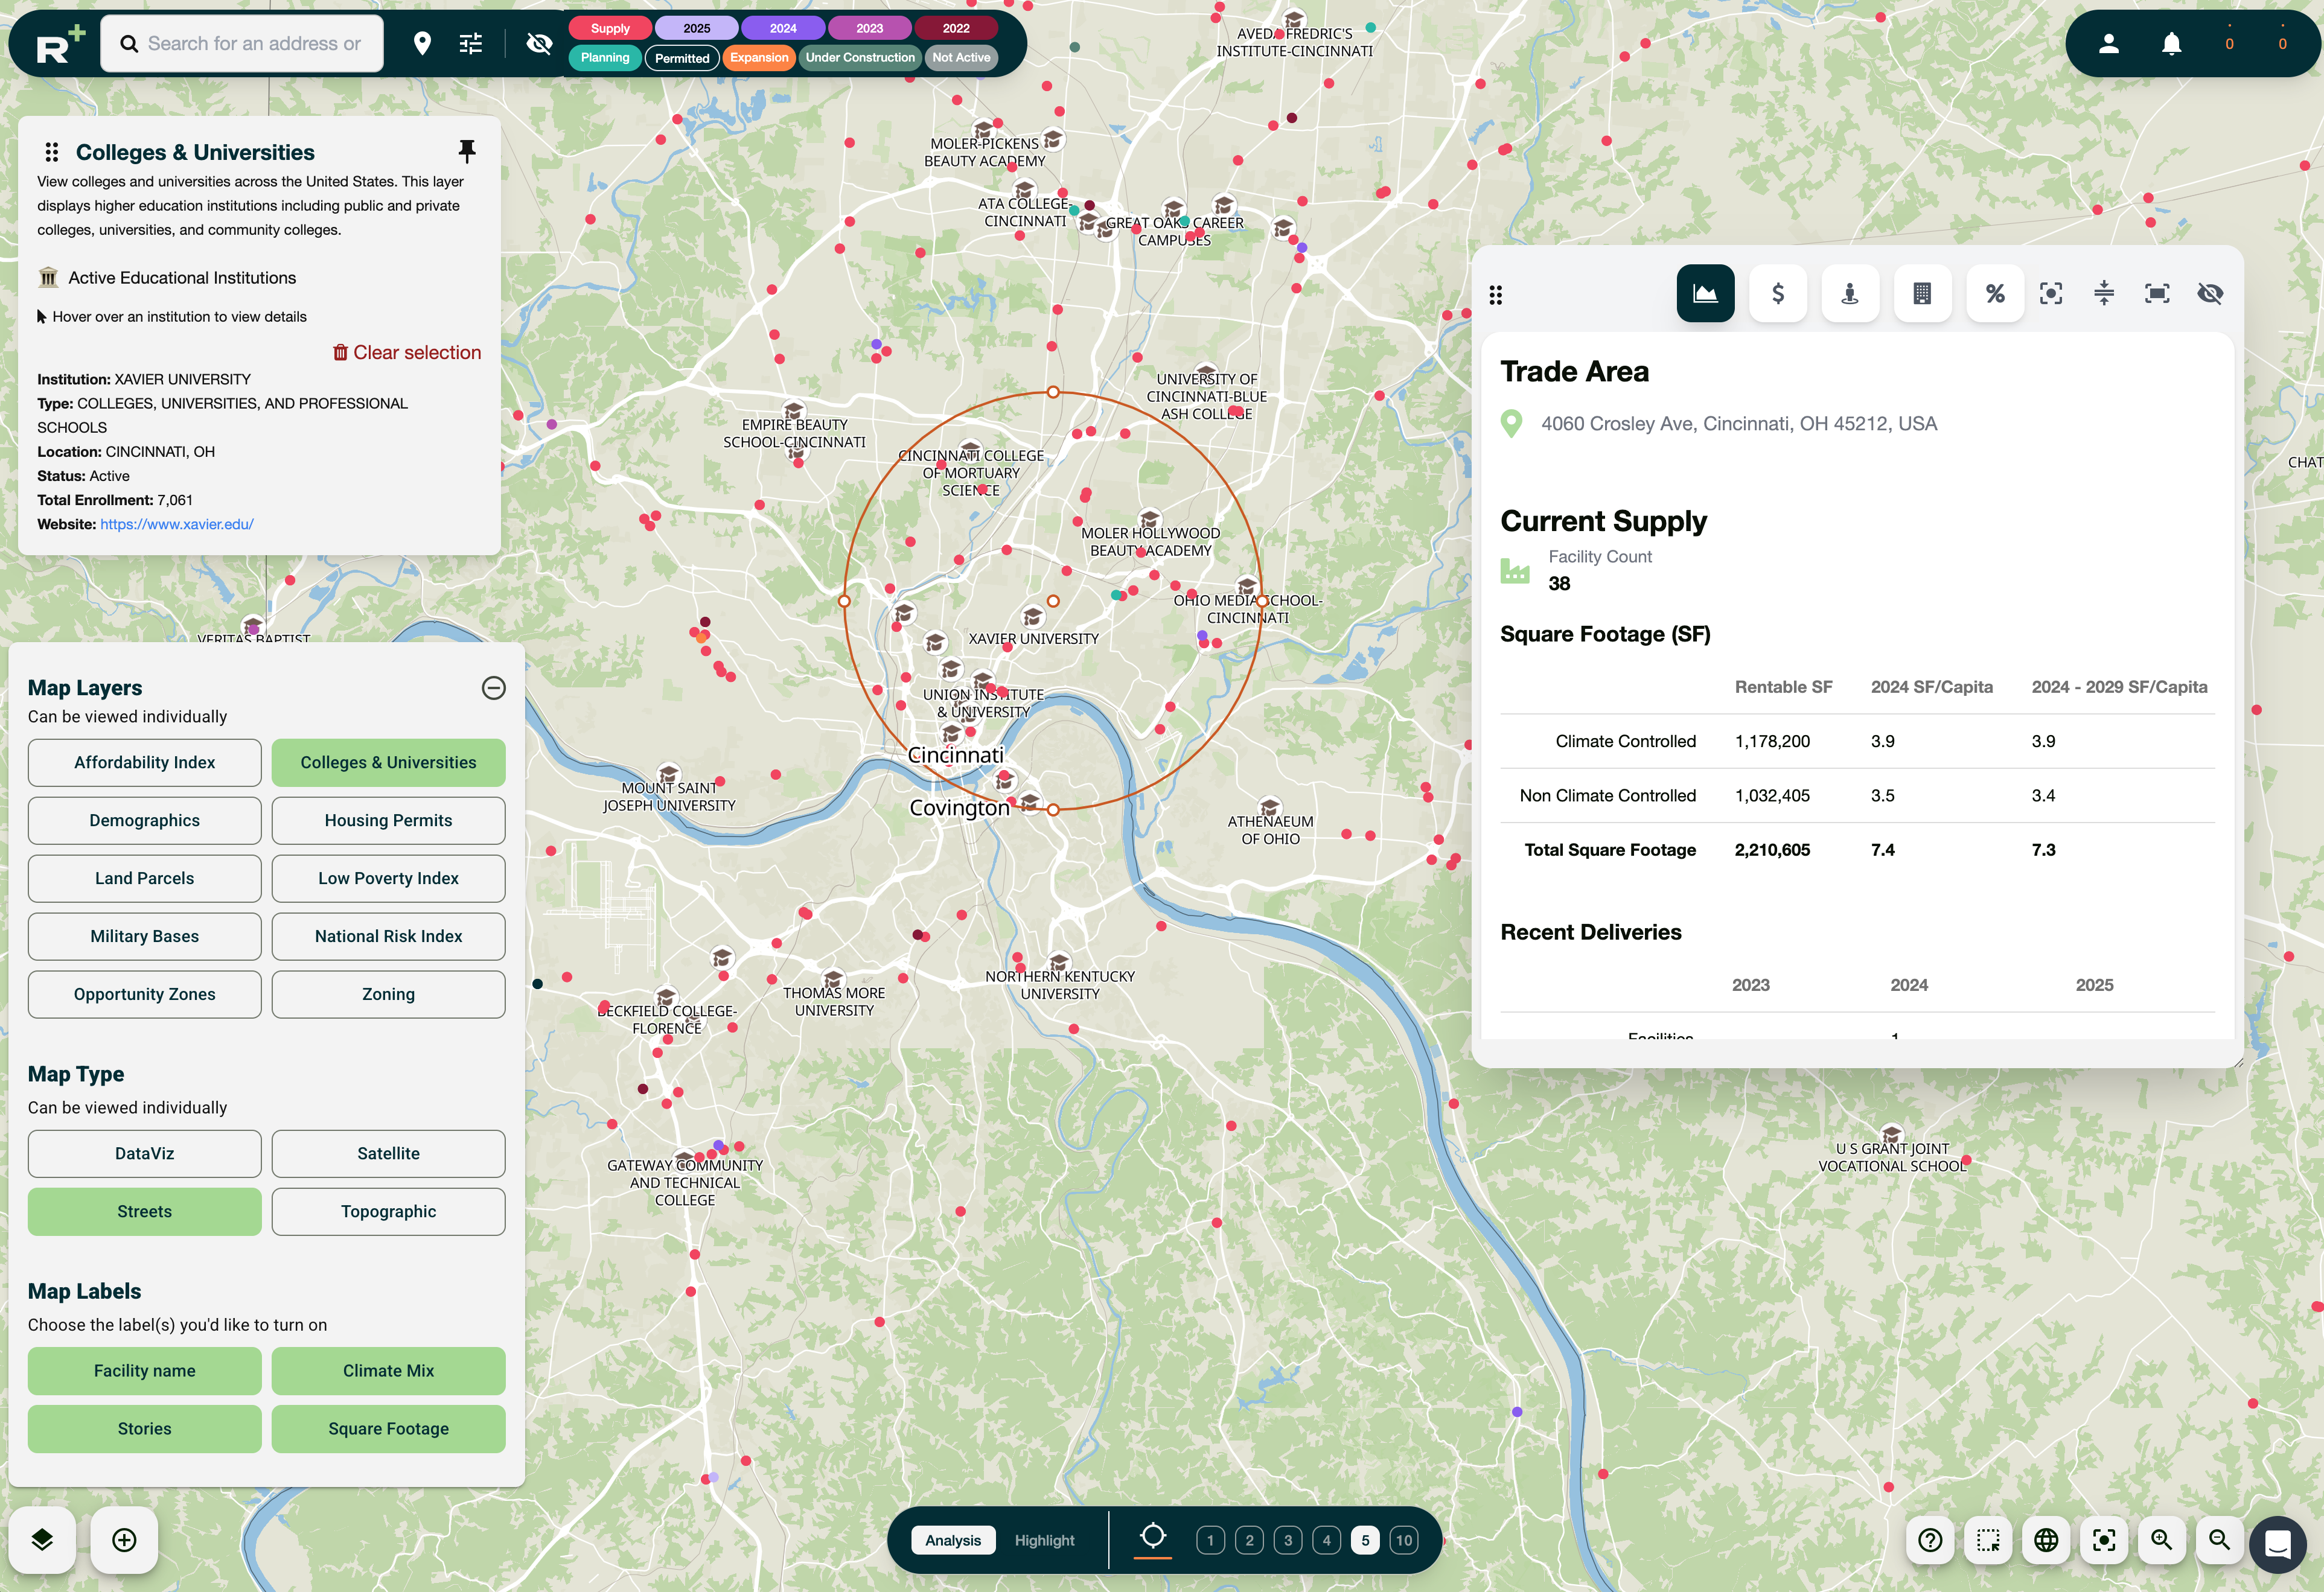Open help via the question mark icon
This screenshot has height=1592, width=2324.
click(1930, 1541)
